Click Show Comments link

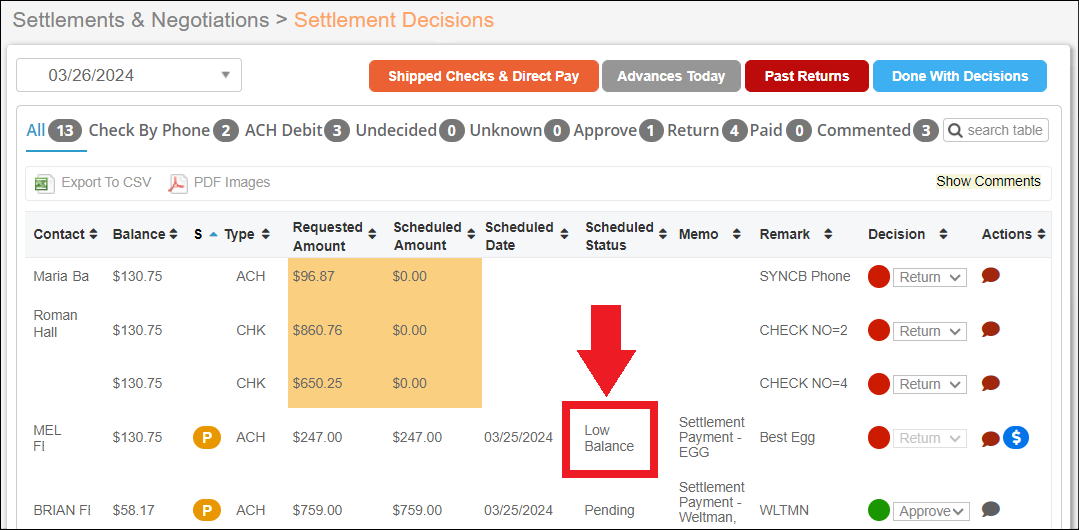(988, 182)
